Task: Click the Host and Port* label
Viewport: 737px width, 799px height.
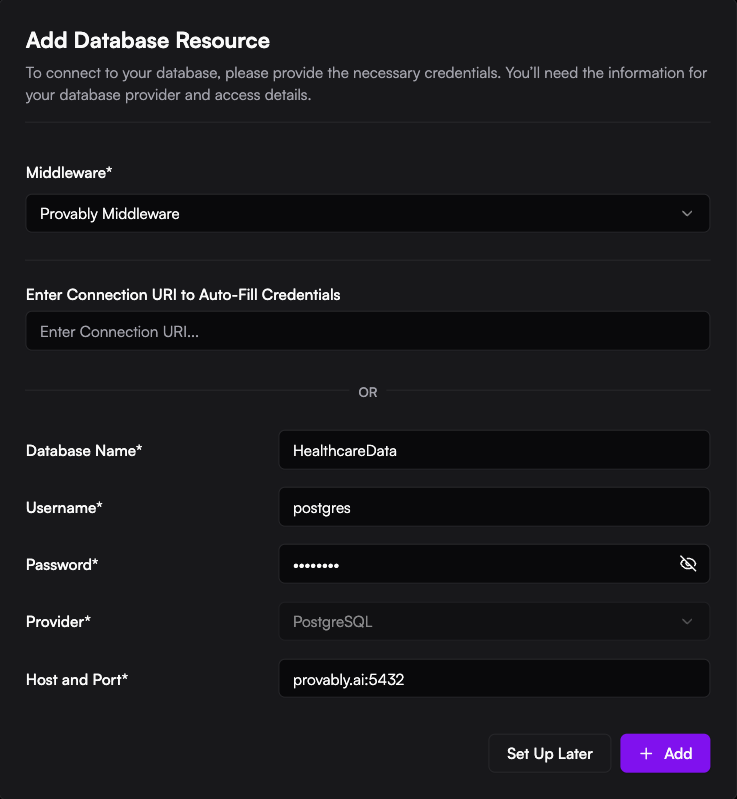Action: tap(77, 679)
